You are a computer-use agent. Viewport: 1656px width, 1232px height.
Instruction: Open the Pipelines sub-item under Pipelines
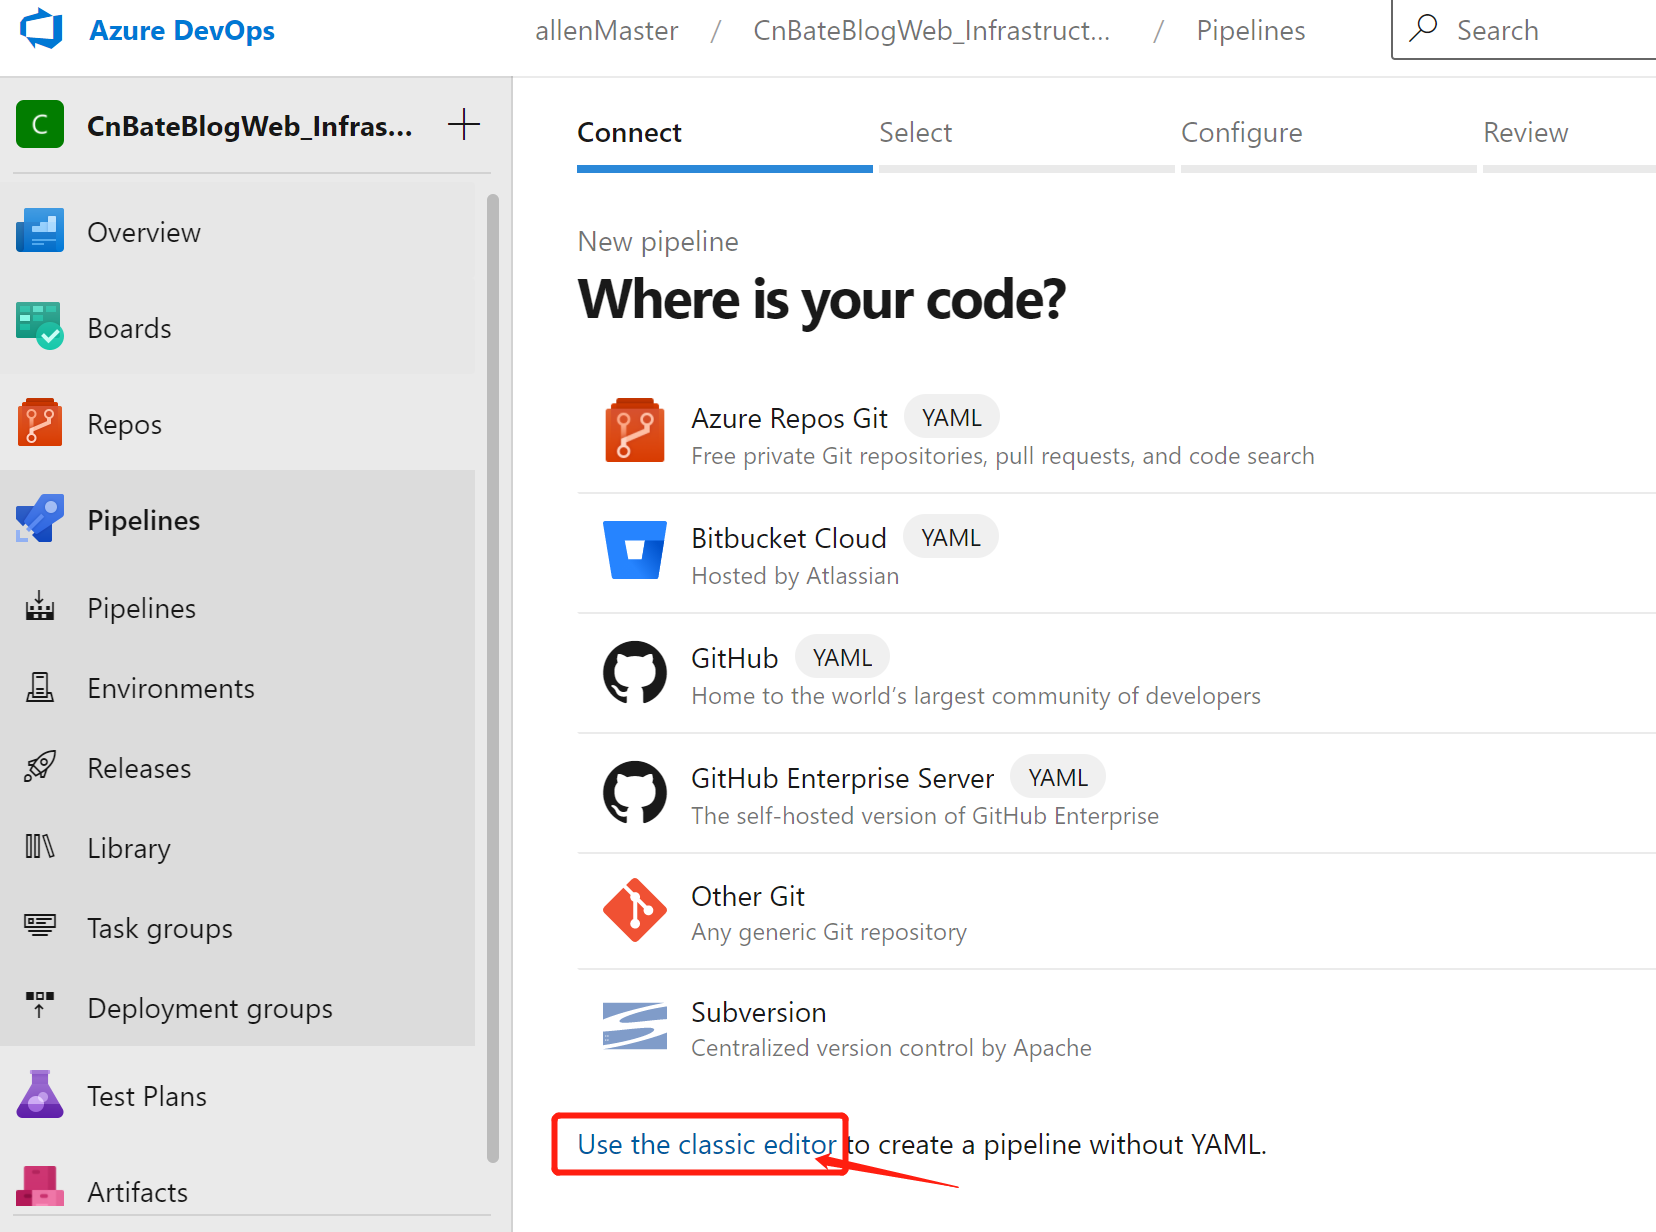(x=141, y=609)
